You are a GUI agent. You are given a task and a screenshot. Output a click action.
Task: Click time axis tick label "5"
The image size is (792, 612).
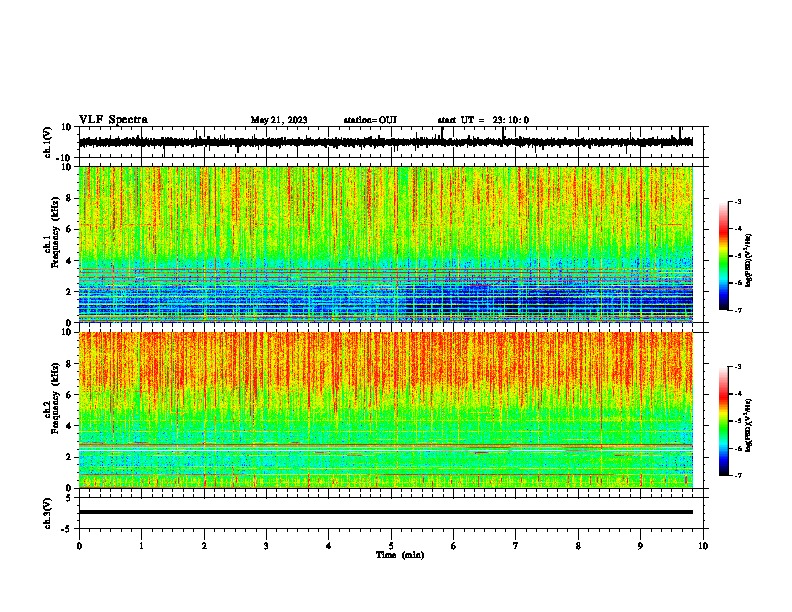pos(391,546)
